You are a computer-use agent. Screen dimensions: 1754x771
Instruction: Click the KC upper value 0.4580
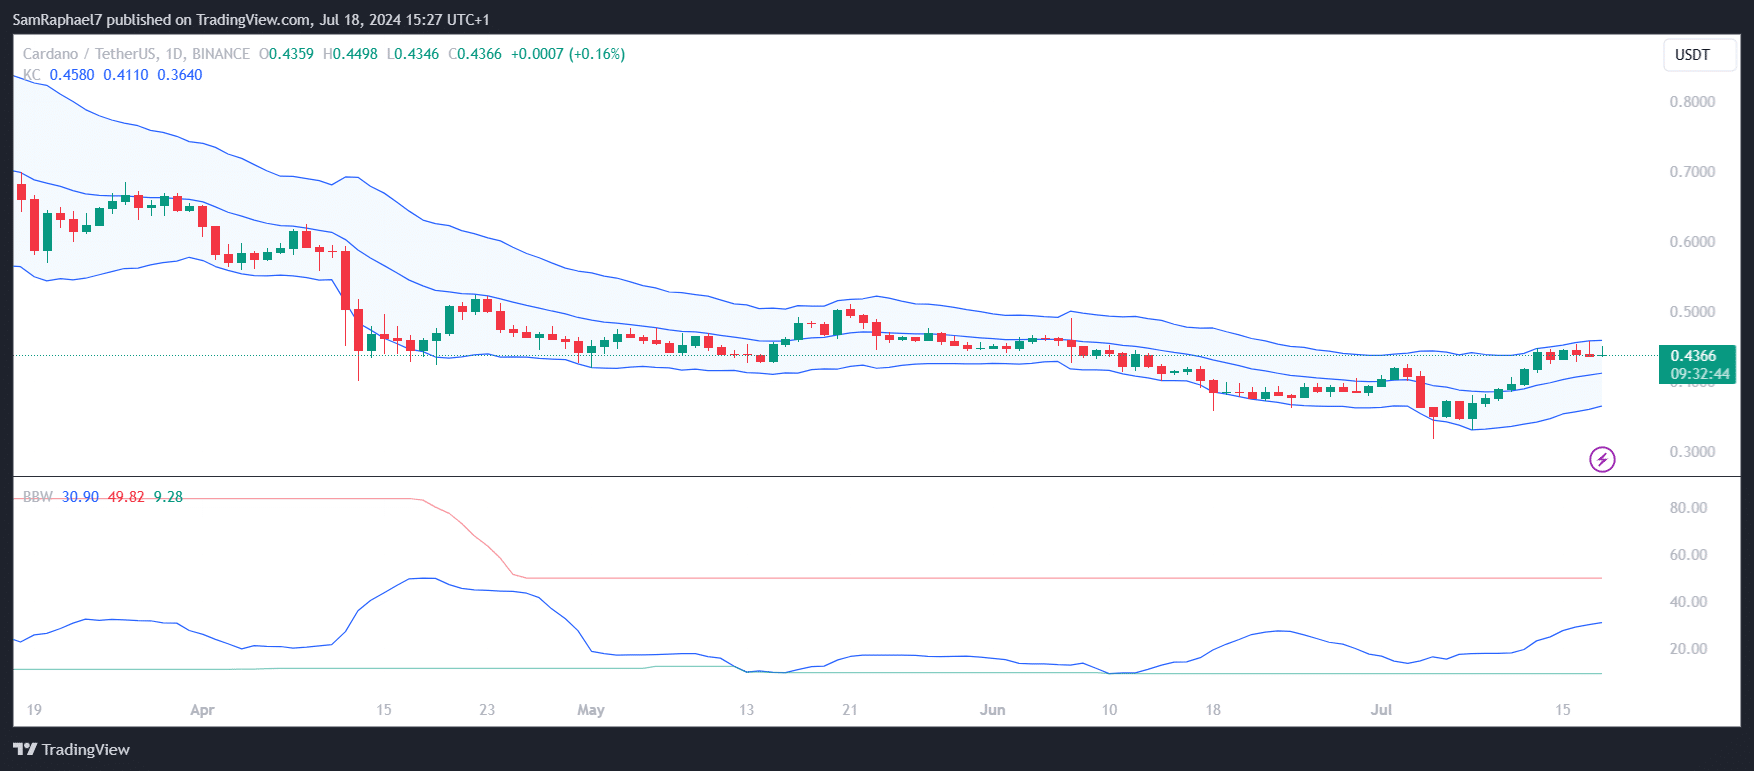click(x=72, y=75)
